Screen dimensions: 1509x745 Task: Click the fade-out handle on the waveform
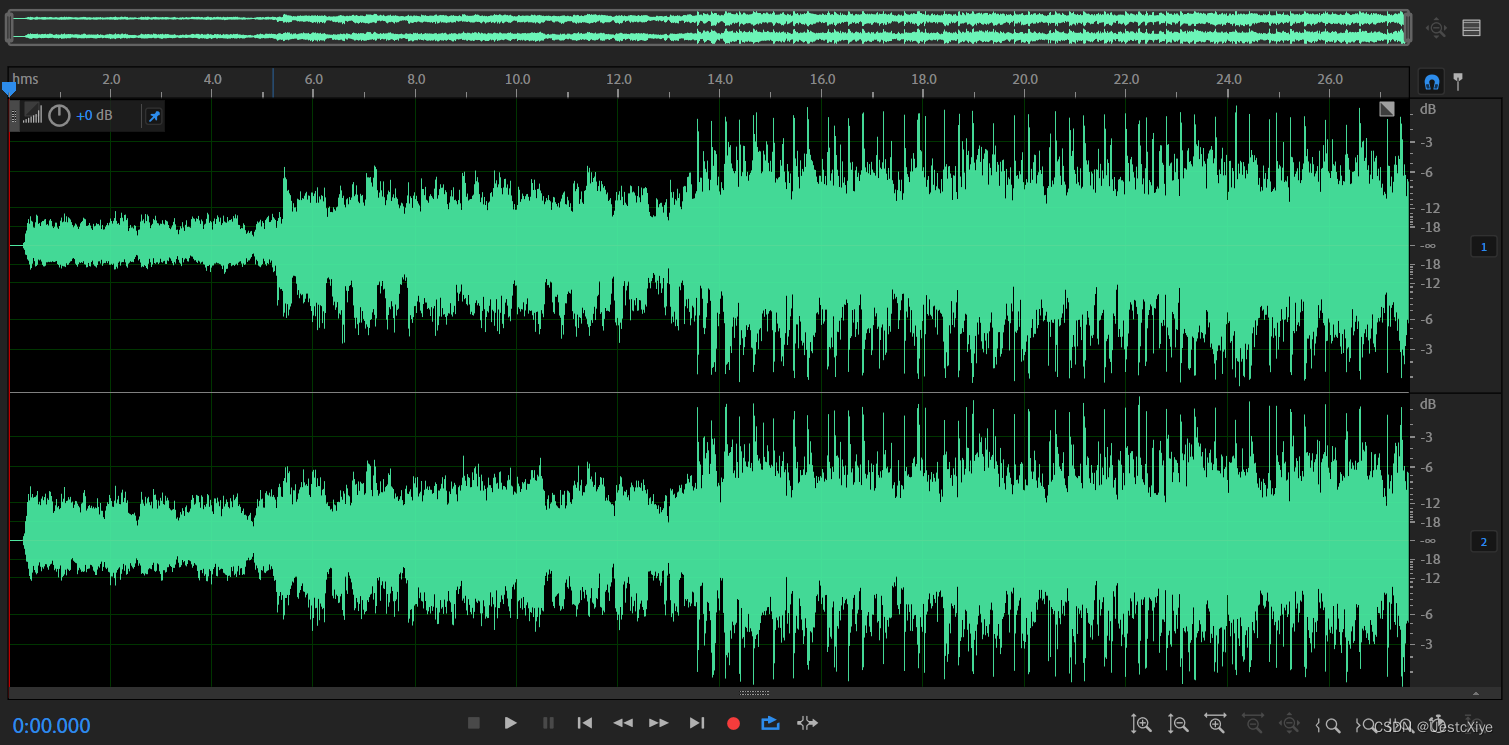tap(1387, 109)
